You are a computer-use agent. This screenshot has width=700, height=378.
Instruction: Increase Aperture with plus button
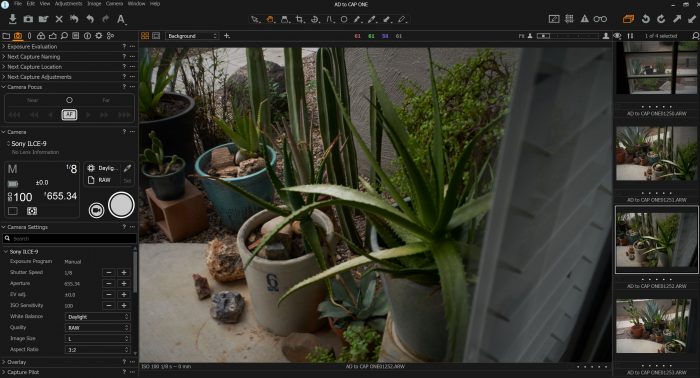pos(124,283)
